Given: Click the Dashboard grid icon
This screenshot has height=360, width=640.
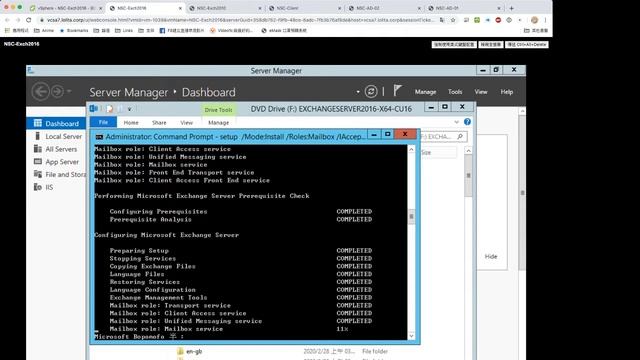Looking at the screenshot, I should [x=38, y=123].
